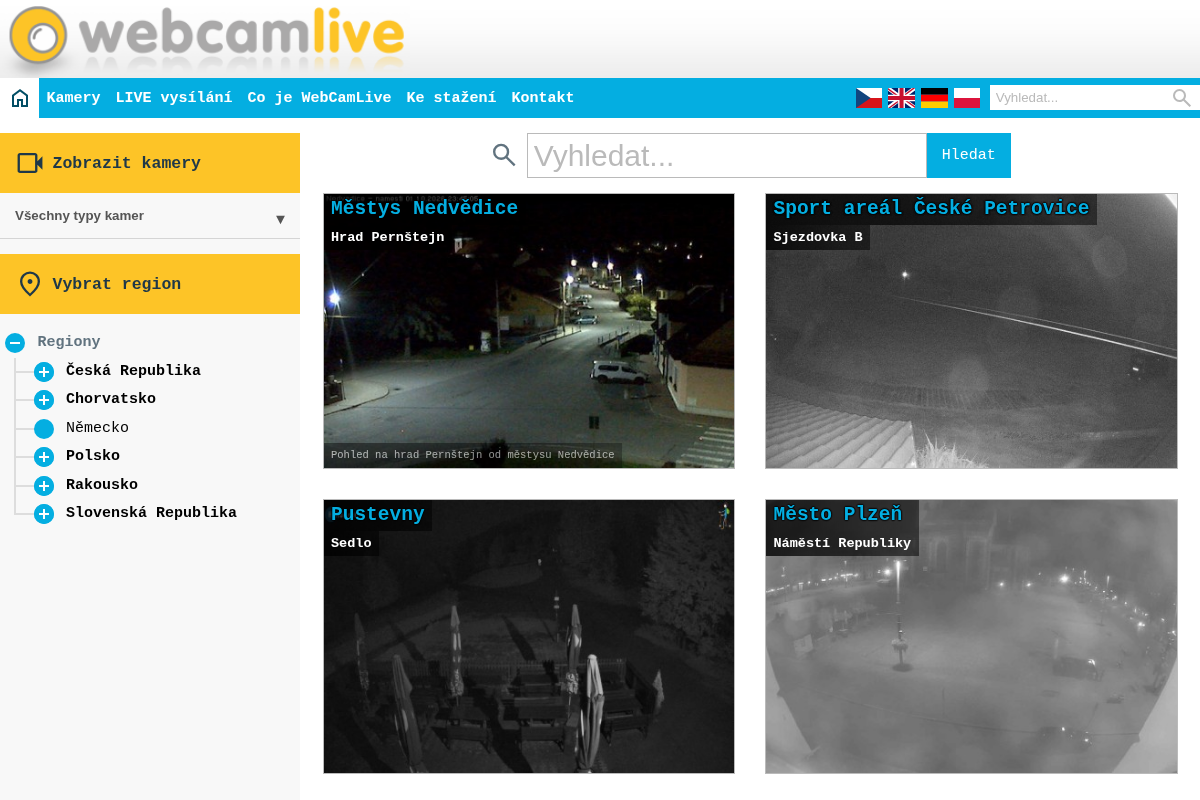Screen dimensions: 1200x800
Task: Open the Kamery menu
Action: click(x=73, y=98)
